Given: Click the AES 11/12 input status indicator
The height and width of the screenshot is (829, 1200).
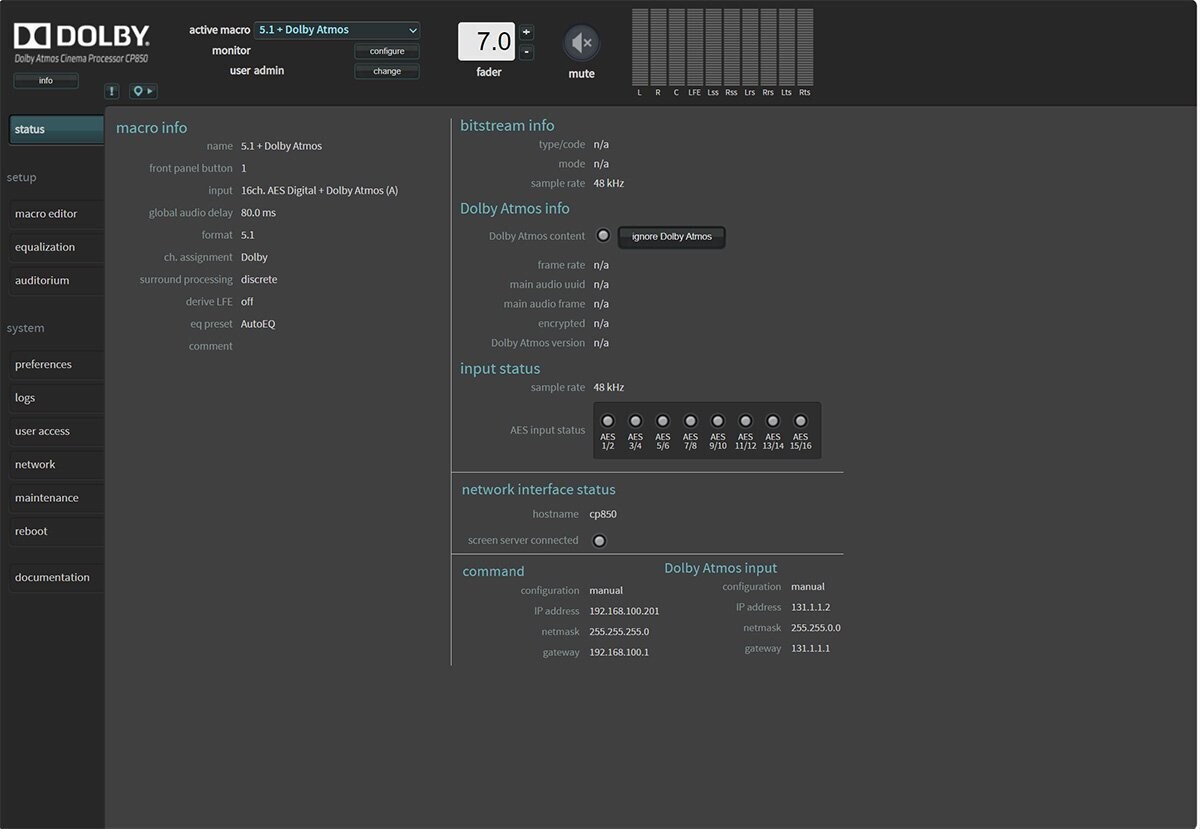Looking at the screenshot, I should tap(745, 421).
